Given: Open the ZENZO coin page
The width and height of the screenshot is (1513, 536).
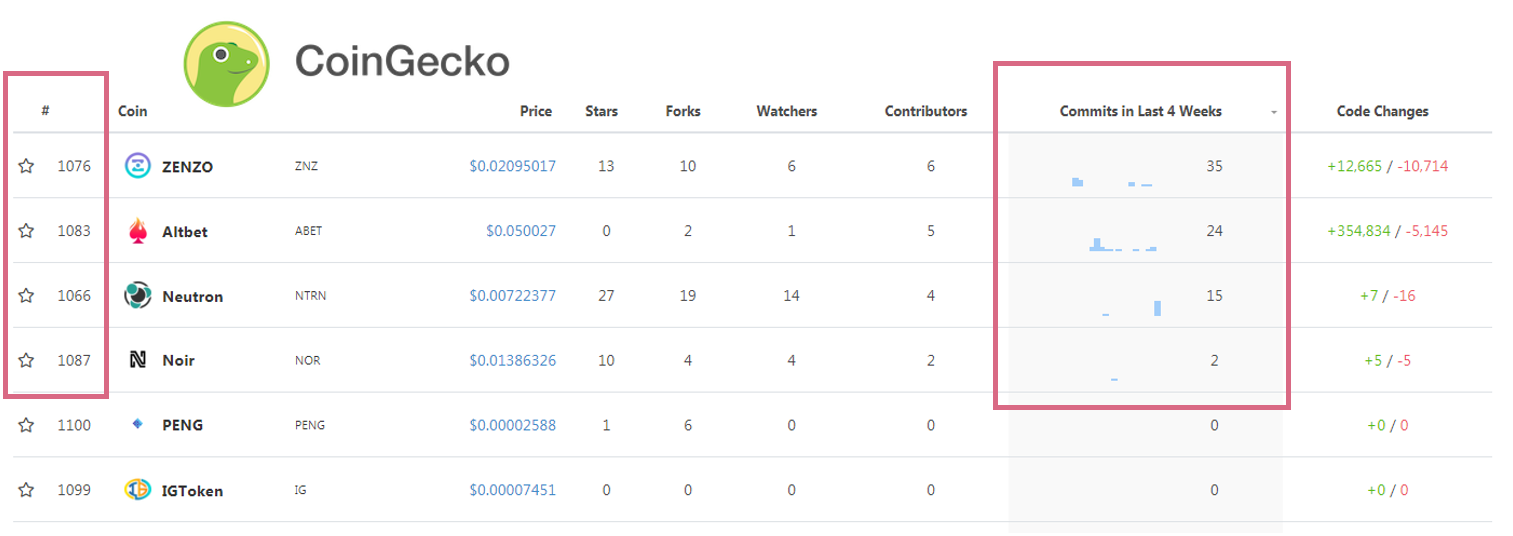Looking at the screenshot, I should pos(187,167).
